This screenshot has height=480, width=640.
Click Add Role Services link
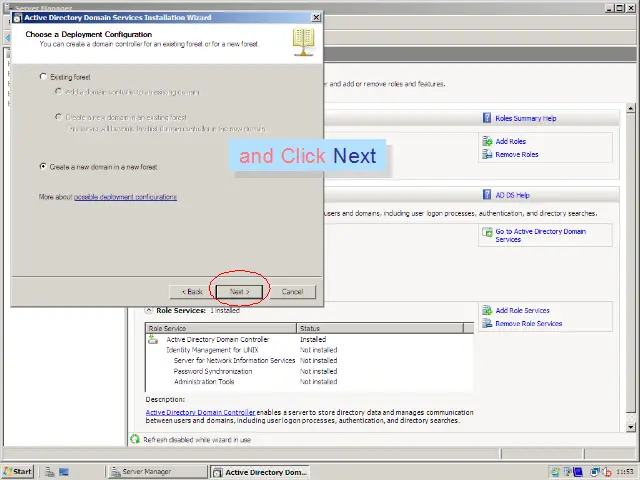coord(522,311)
